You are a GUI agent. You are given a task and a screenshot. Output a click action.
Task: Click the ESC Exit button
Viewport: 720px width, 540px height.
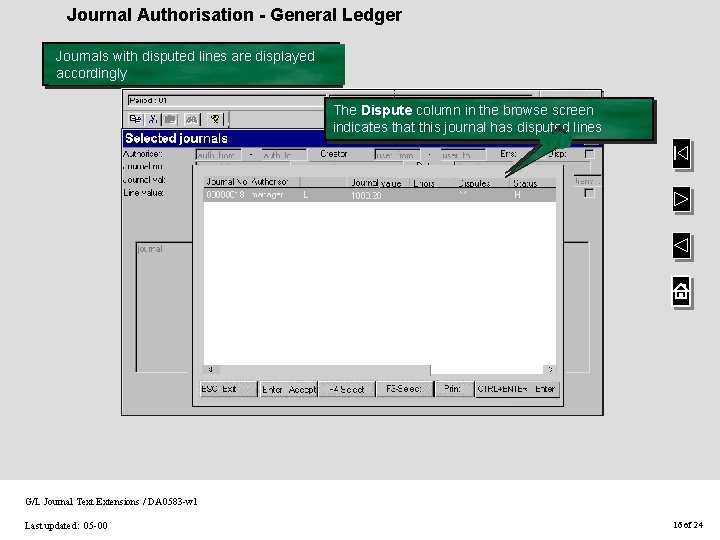(229, 389)
